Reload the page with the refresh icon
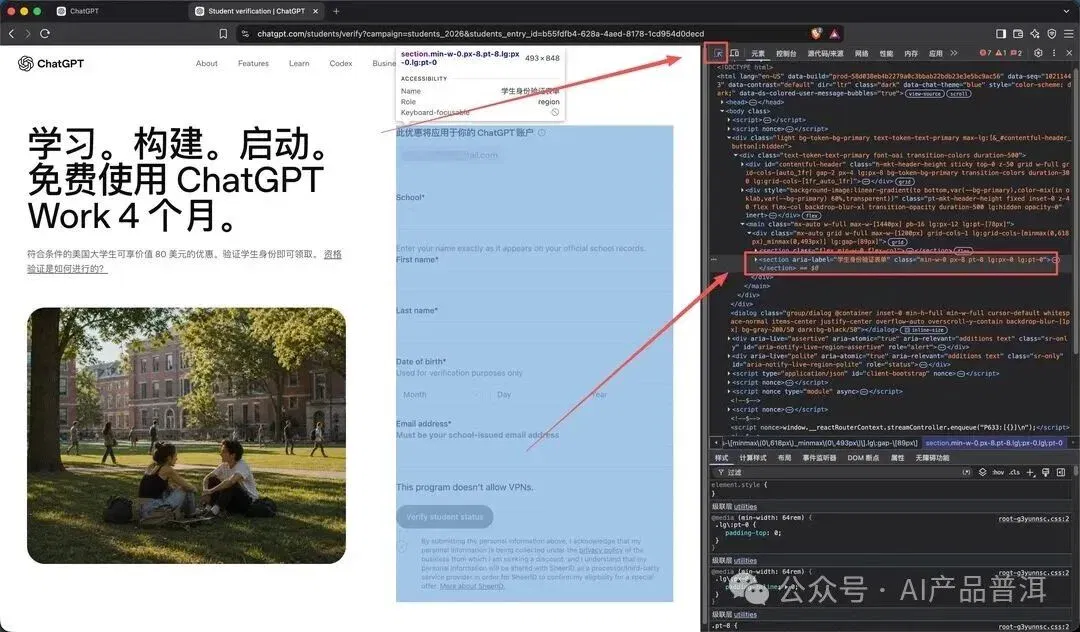This screenshot has width=1080, height=632. [x=45, y=33]
